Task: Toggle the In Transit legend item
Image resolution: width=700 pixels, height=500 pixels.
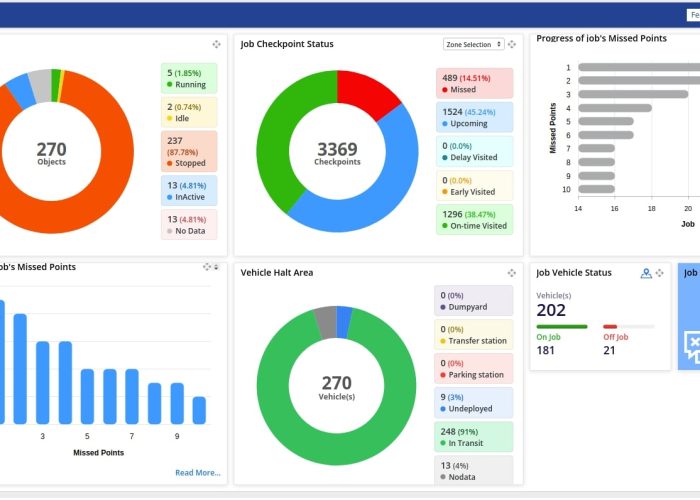Action: coord(474,436)
